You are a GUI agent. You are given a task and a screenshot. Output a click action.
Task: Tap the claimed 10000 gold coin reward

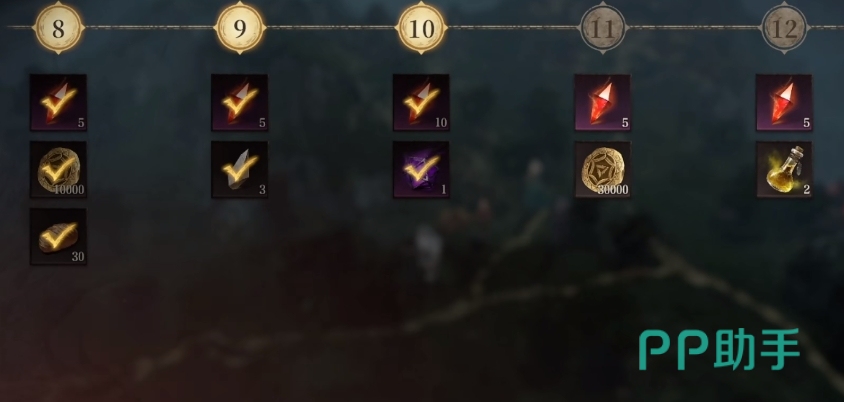[x=58, y=170]
